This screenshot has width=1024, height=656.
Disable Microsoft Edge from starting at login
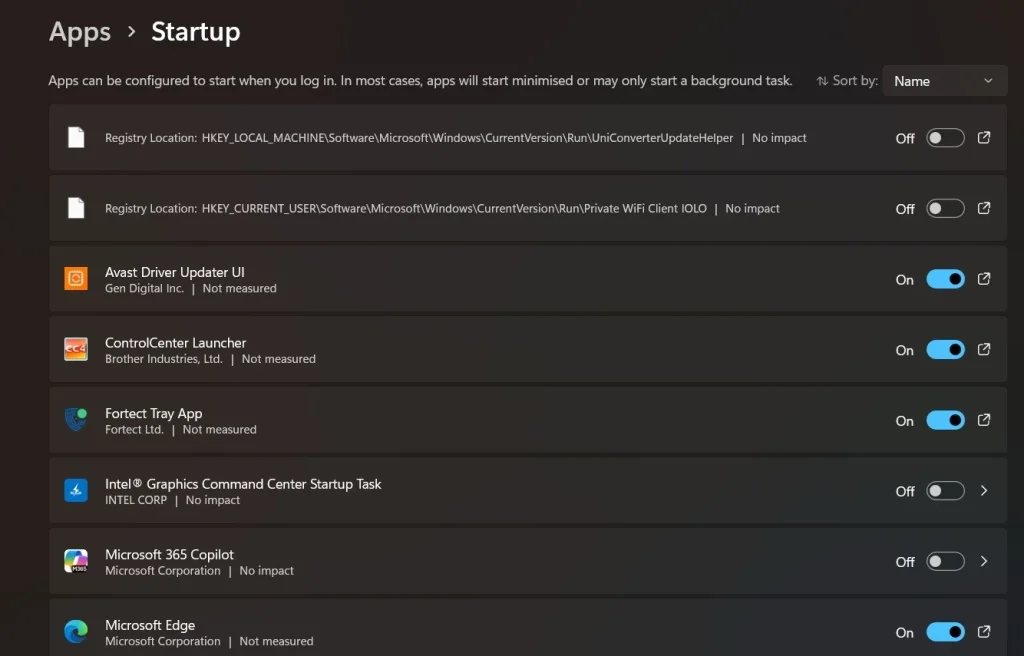[x=945, y=632]
